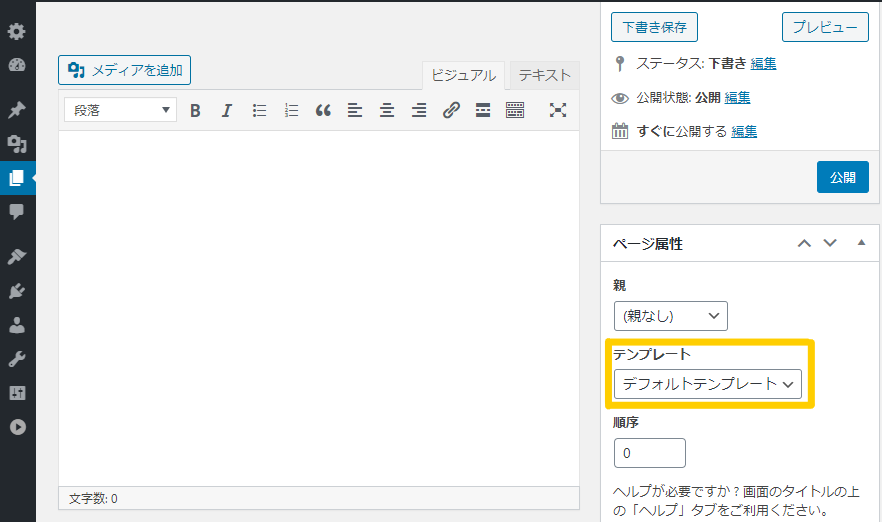Switch to the ビジュアル editor tab
This screenshot has height=522, width=882.
point(464,75)
